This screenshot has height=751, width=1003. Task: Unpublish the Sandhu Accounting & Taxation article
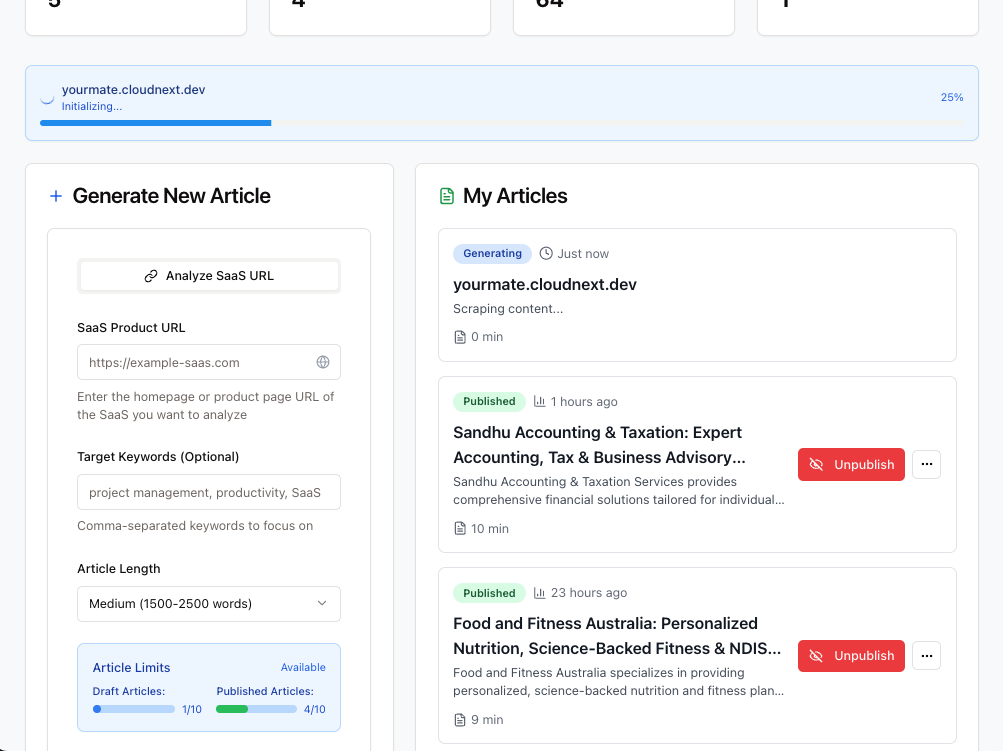pyautogui.click(x=851, y=464)
